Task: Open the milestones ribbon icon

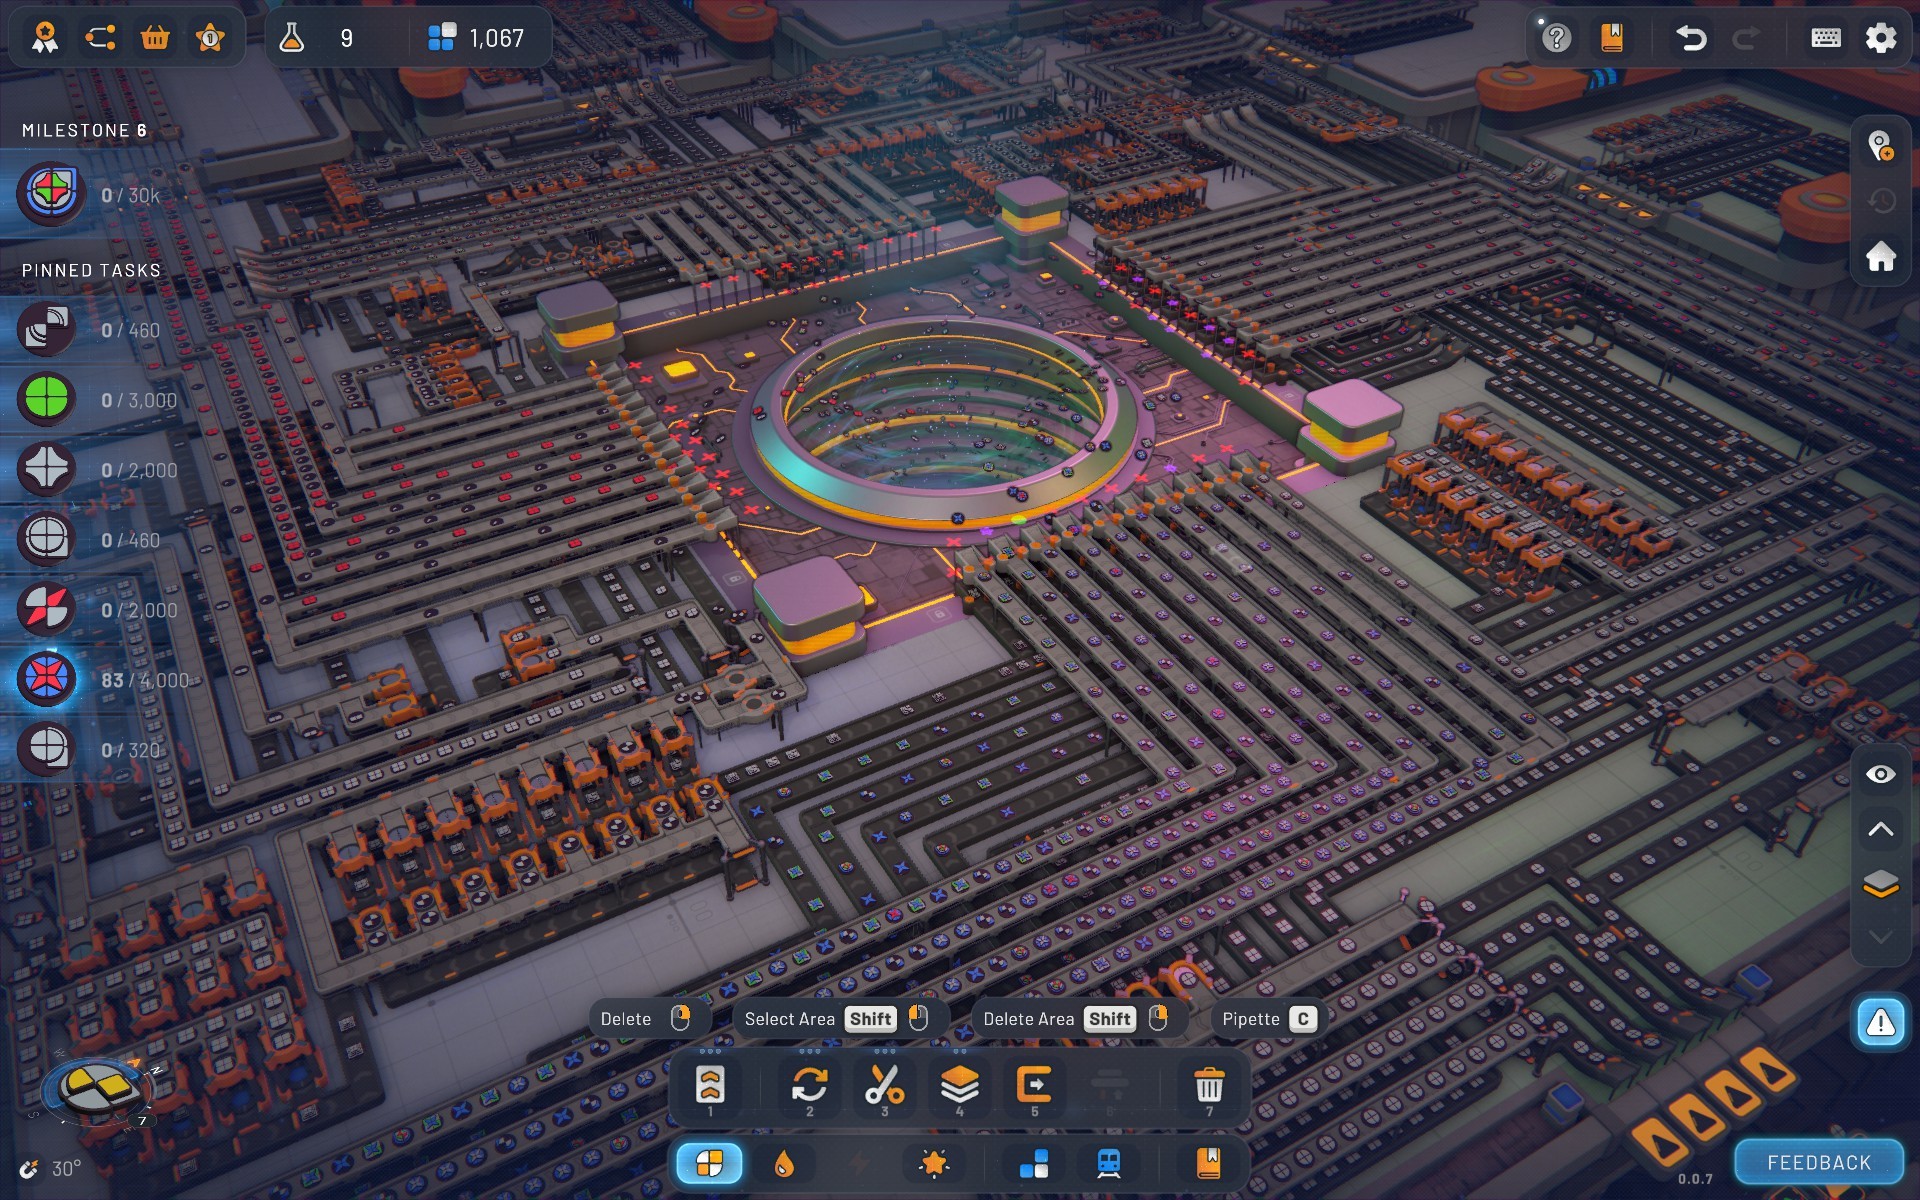Action: (x=45, y=38)
